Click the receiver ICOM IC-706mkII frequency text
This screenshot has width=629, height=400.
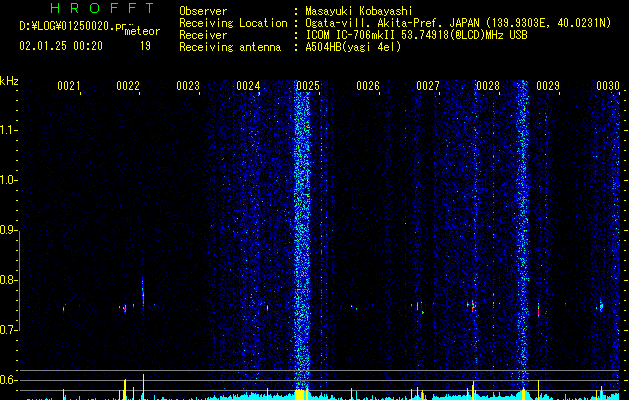416,35
